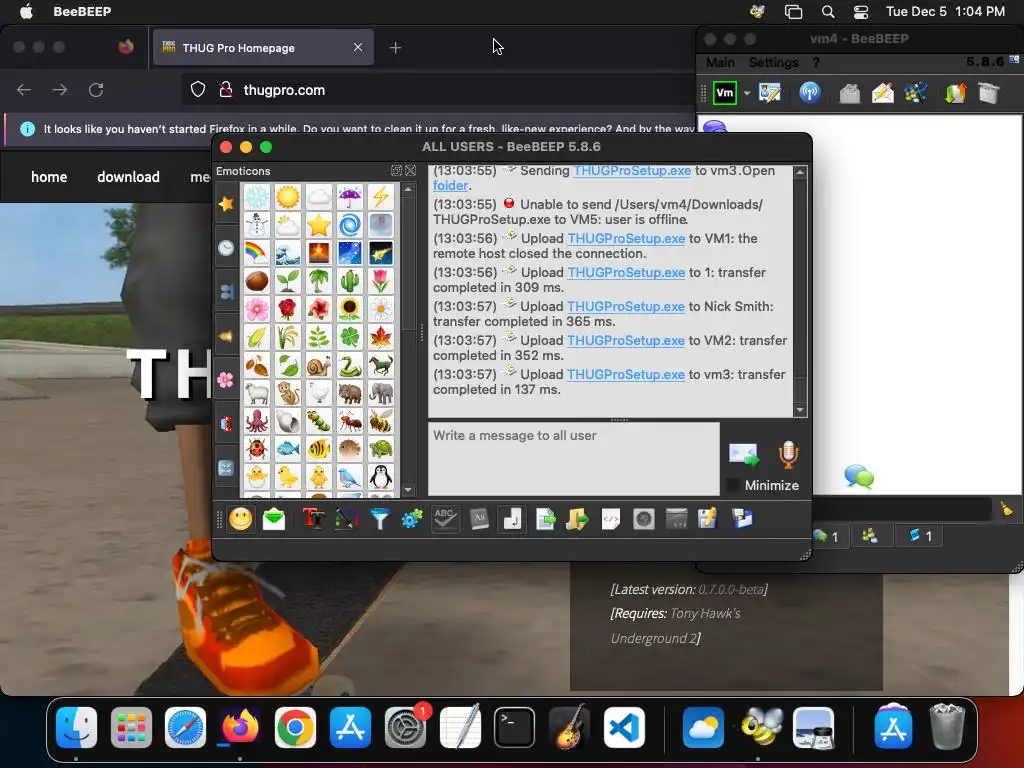Image resolution: width=1024 pixels, height=768 pixels.
Task: Click the Vm user avatar status button
Action: (x=725, y=93)
